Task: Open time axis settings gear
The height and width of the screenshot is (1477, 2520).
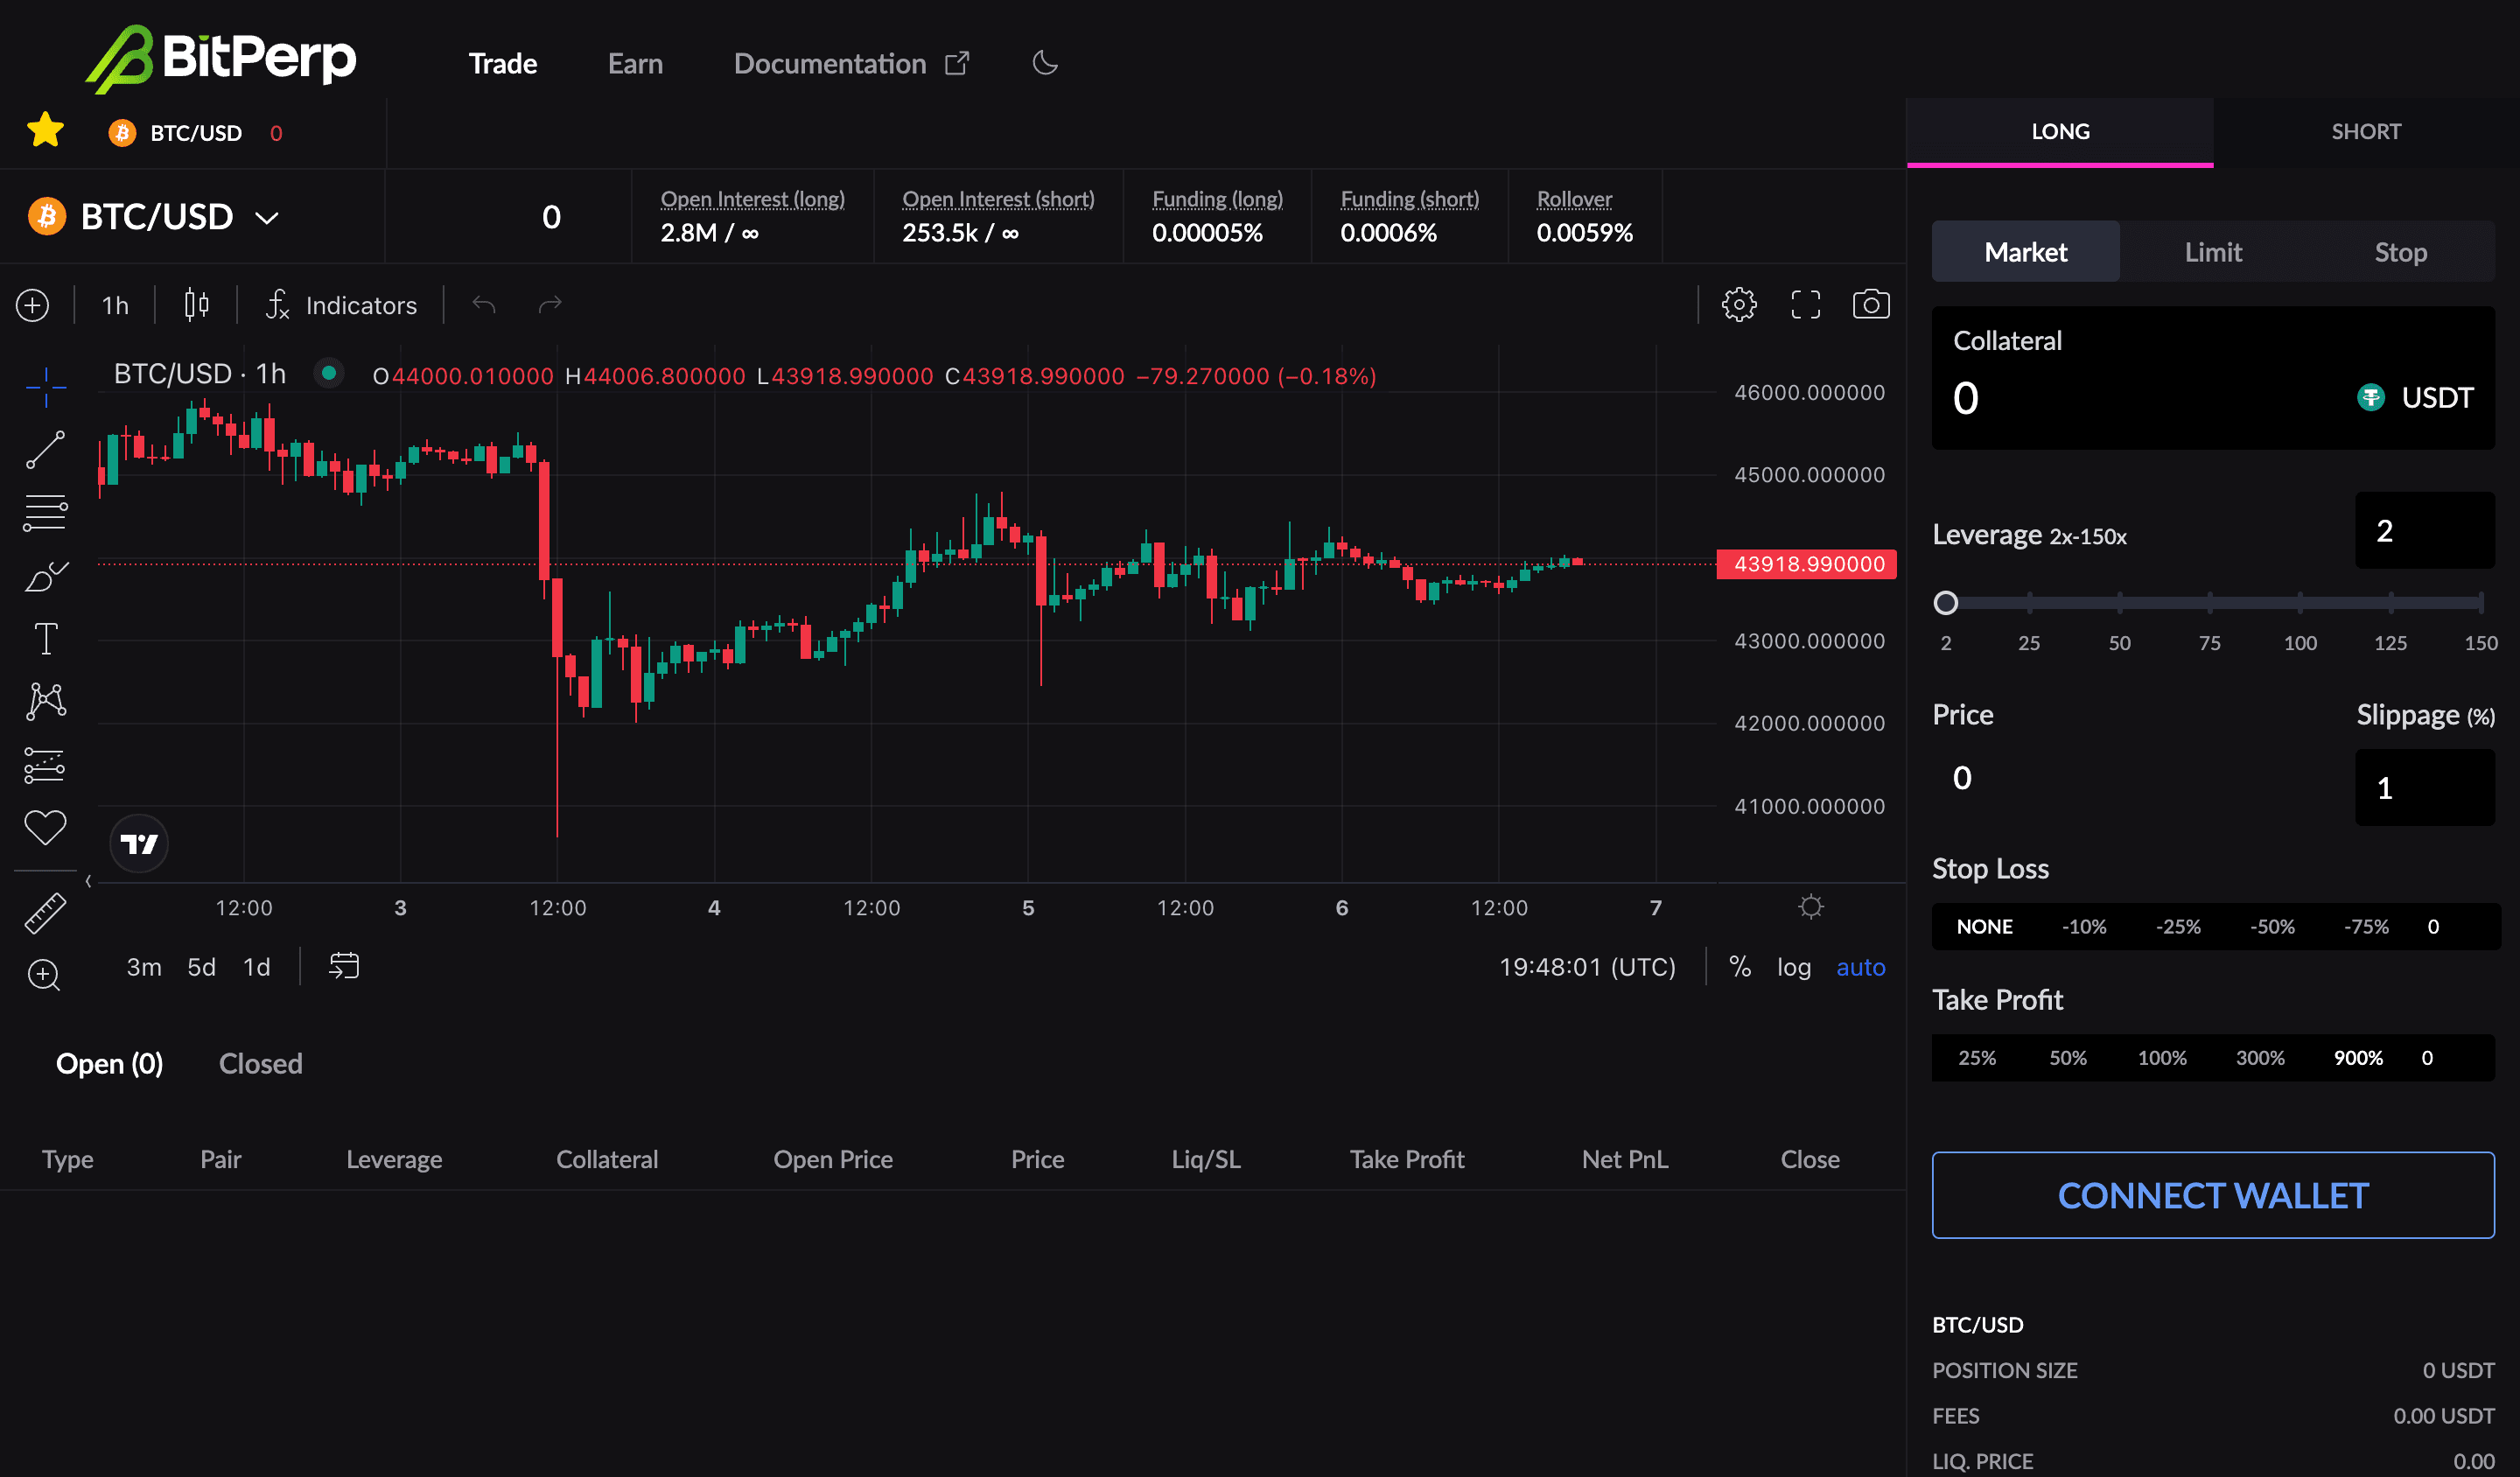Action: click(x=1810, y=907)
